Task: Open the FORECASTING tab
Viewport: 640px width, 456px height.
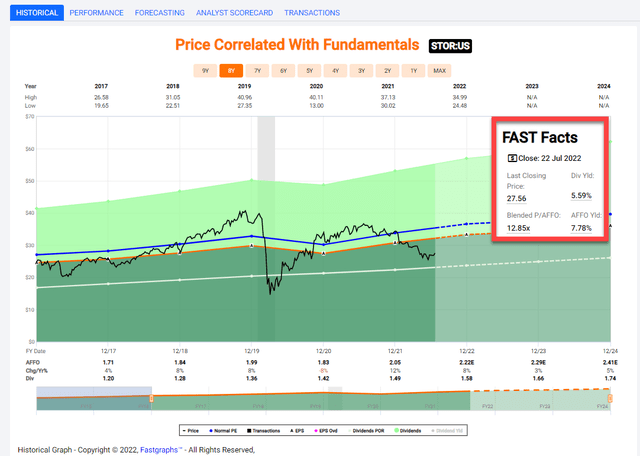Action: click(x=160, y=13)
